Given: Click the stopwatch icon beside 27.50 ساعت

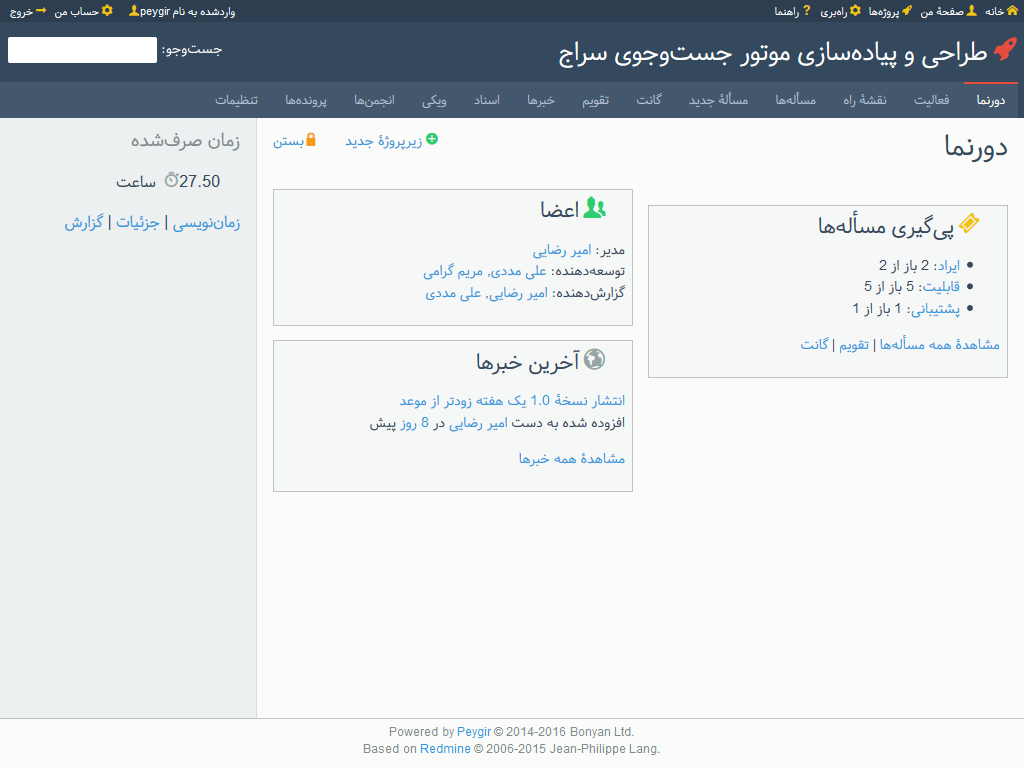Looking at the screenshot, I should click(171, 180).
